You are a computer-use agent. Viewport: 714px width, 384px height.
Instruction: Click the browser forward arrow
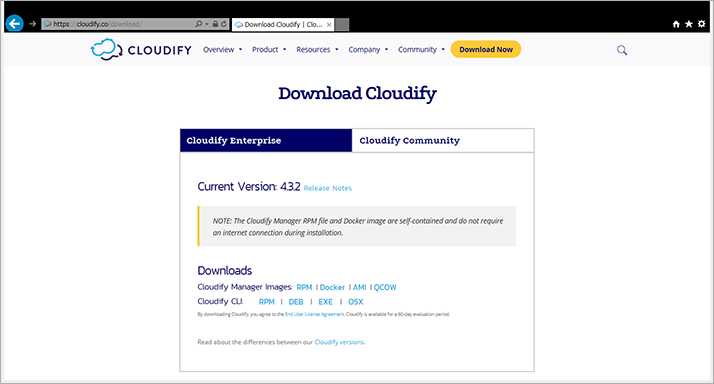coord(32,24)
